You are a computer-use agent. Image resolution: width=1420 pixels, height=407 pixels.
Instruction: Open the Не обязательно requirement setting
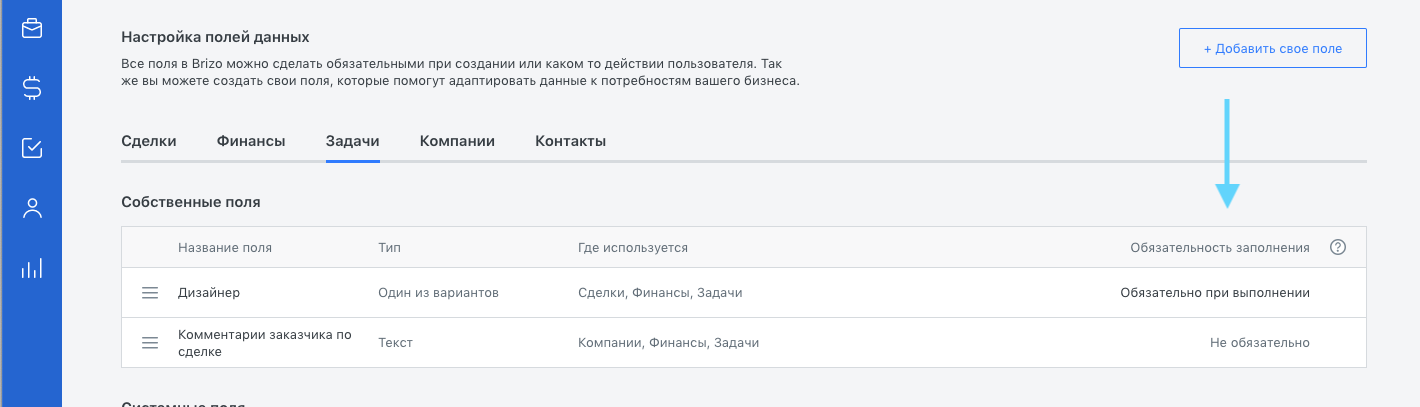1259,343
